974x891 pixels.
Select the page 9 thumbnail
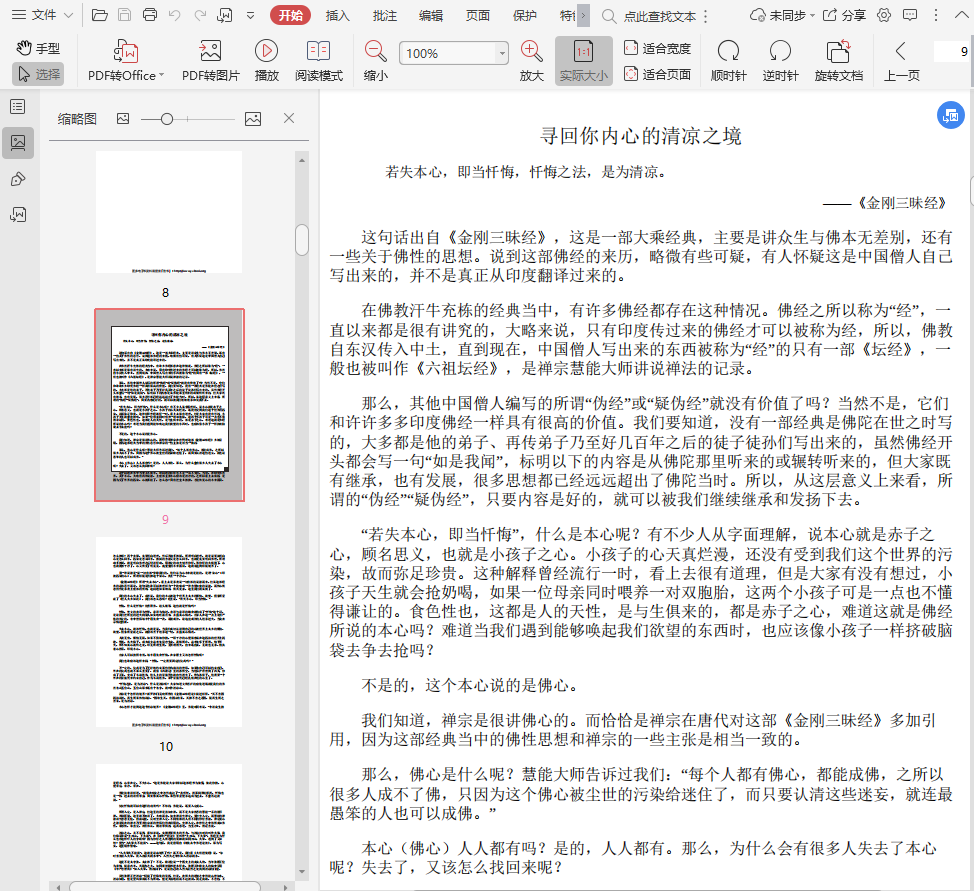coord(170,405)
